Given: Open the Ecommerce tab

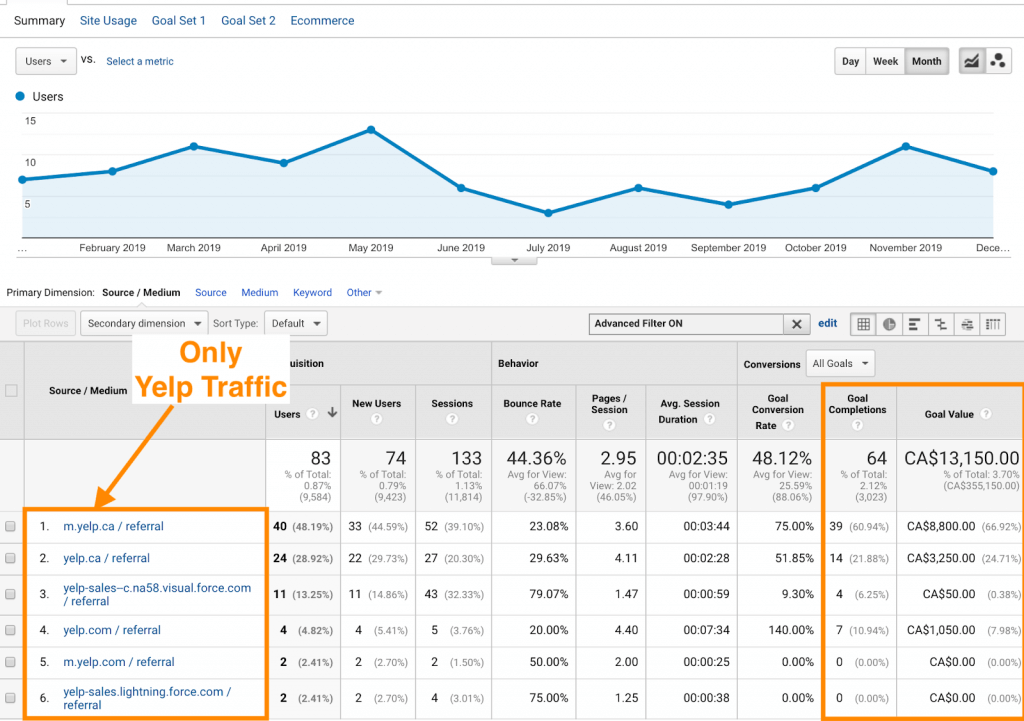Looking at the screenshot, I should pos(323,21).
